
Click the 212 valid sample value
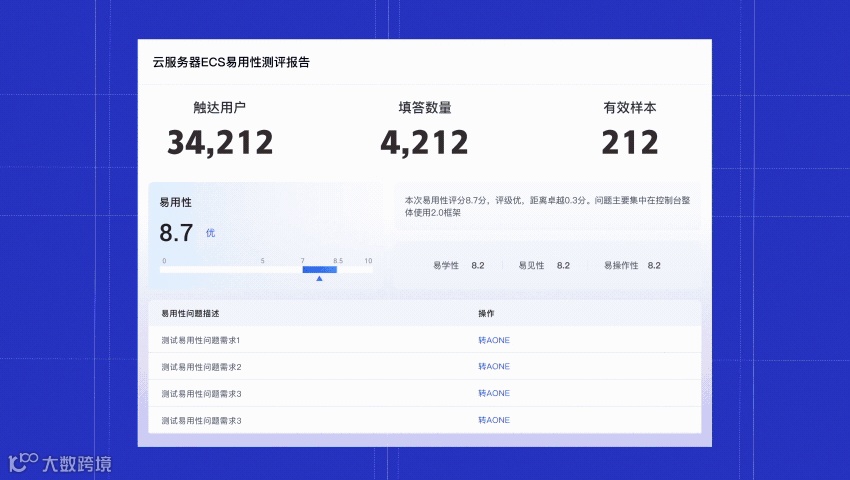tap(630, 142)
